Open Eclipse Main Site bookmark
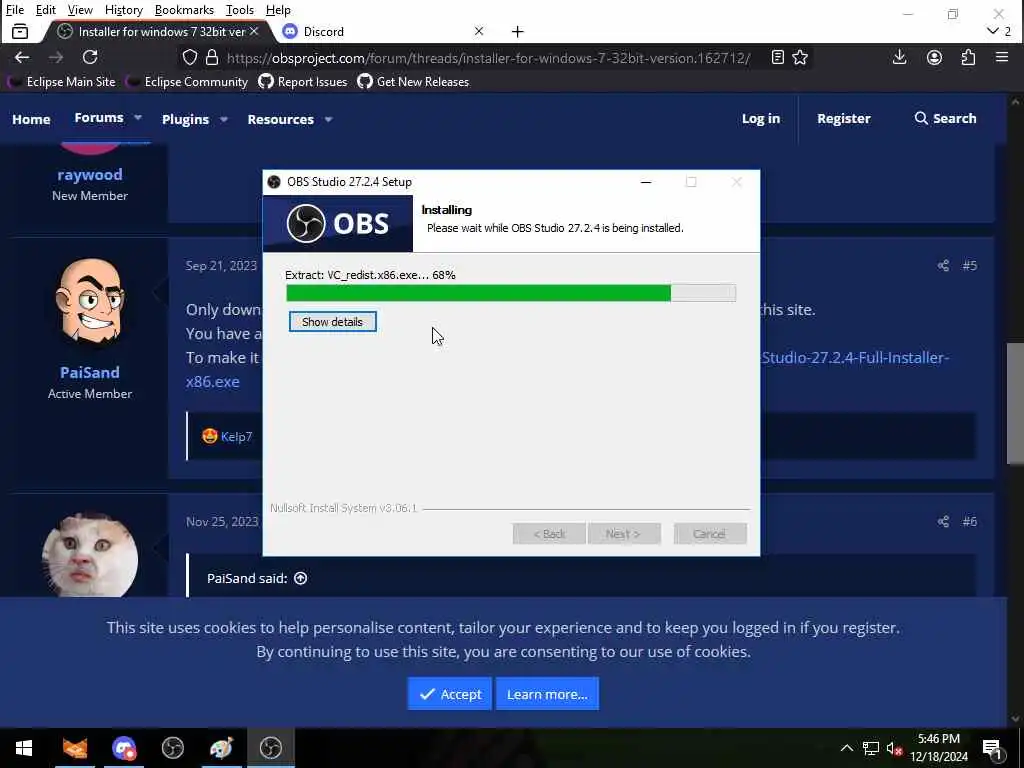The width and height of the screenshot is (1024, 768). click(x=61, y=82)
